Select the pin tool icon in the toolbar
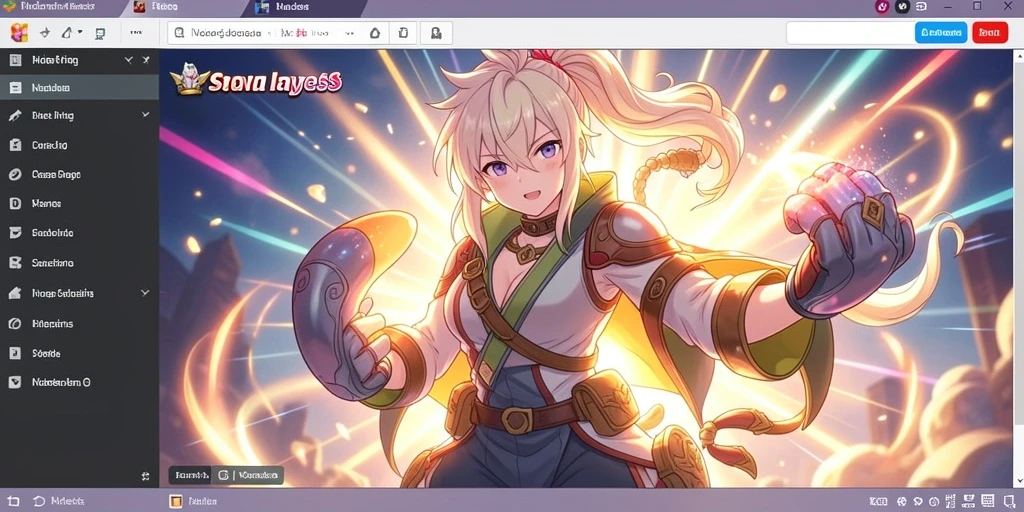Viewport: 1024px width, 512px height. [45, 33]
